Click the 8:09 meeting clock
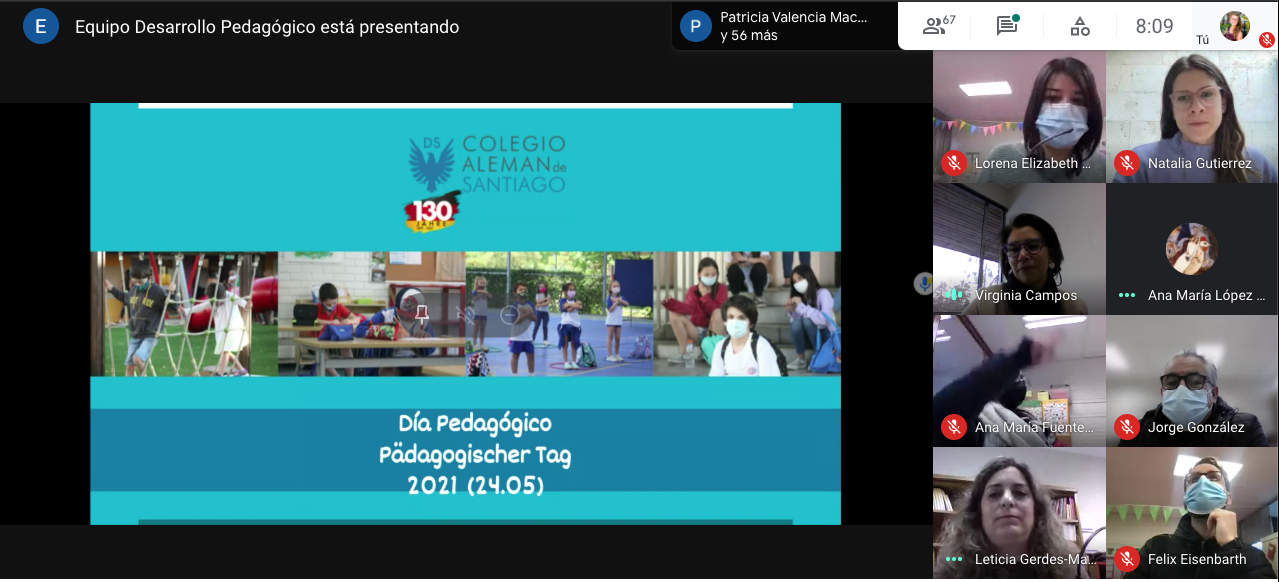This screenshot has width=1279, height=582. (x=1154, y=27)
